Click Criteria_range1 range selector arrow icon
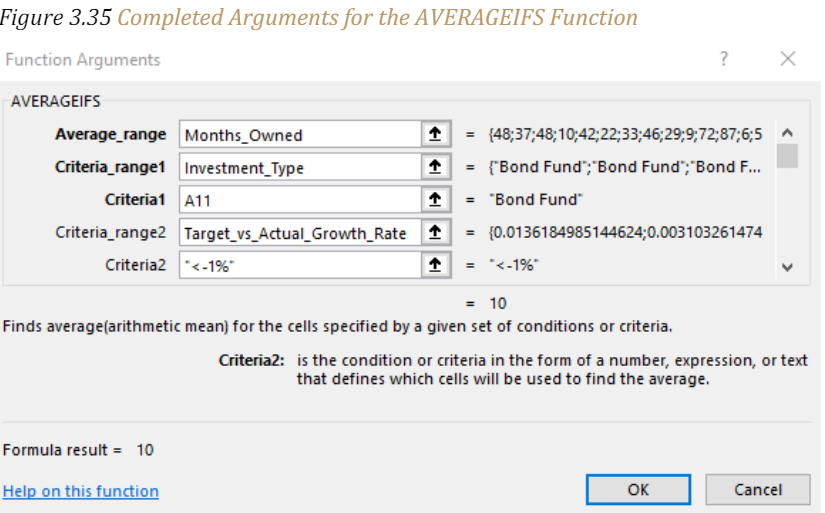Screen dimensions: 825x513 point(435,167)
